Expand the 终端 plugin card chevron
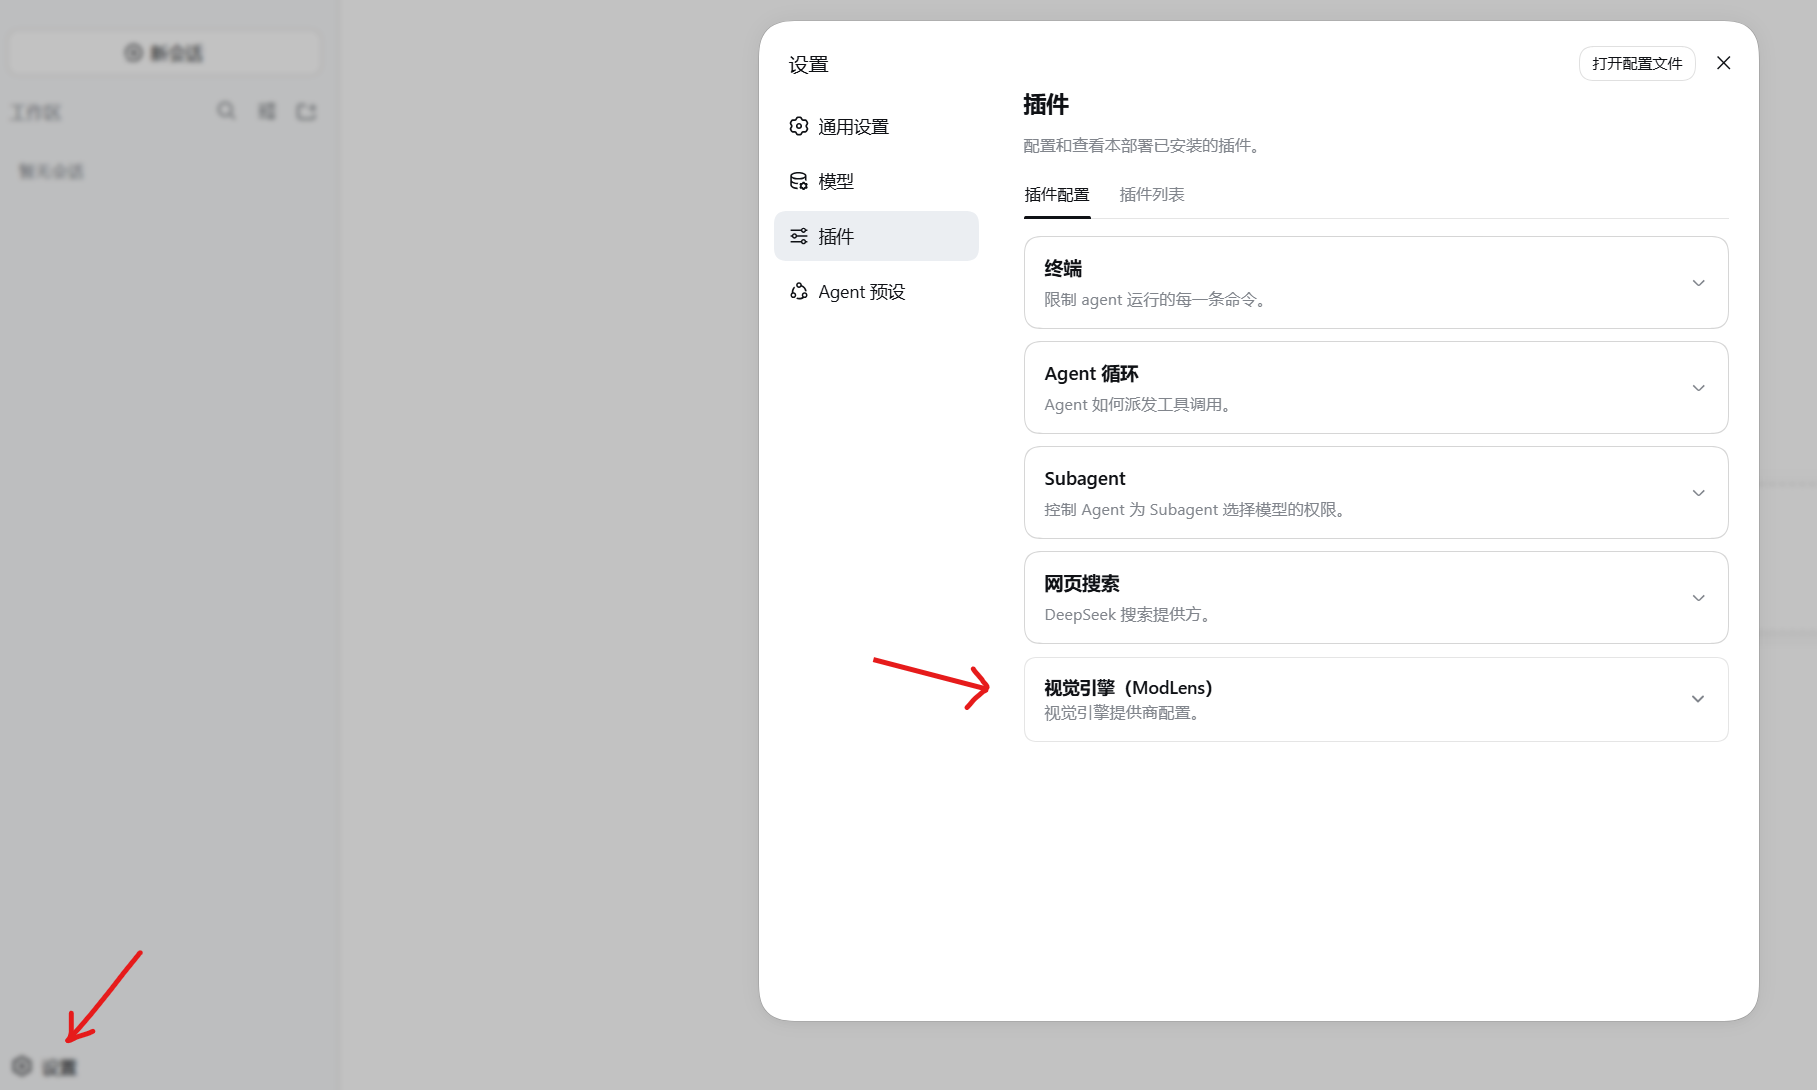Screen dimensions: 1817x1090 (x=1698, y=283)
